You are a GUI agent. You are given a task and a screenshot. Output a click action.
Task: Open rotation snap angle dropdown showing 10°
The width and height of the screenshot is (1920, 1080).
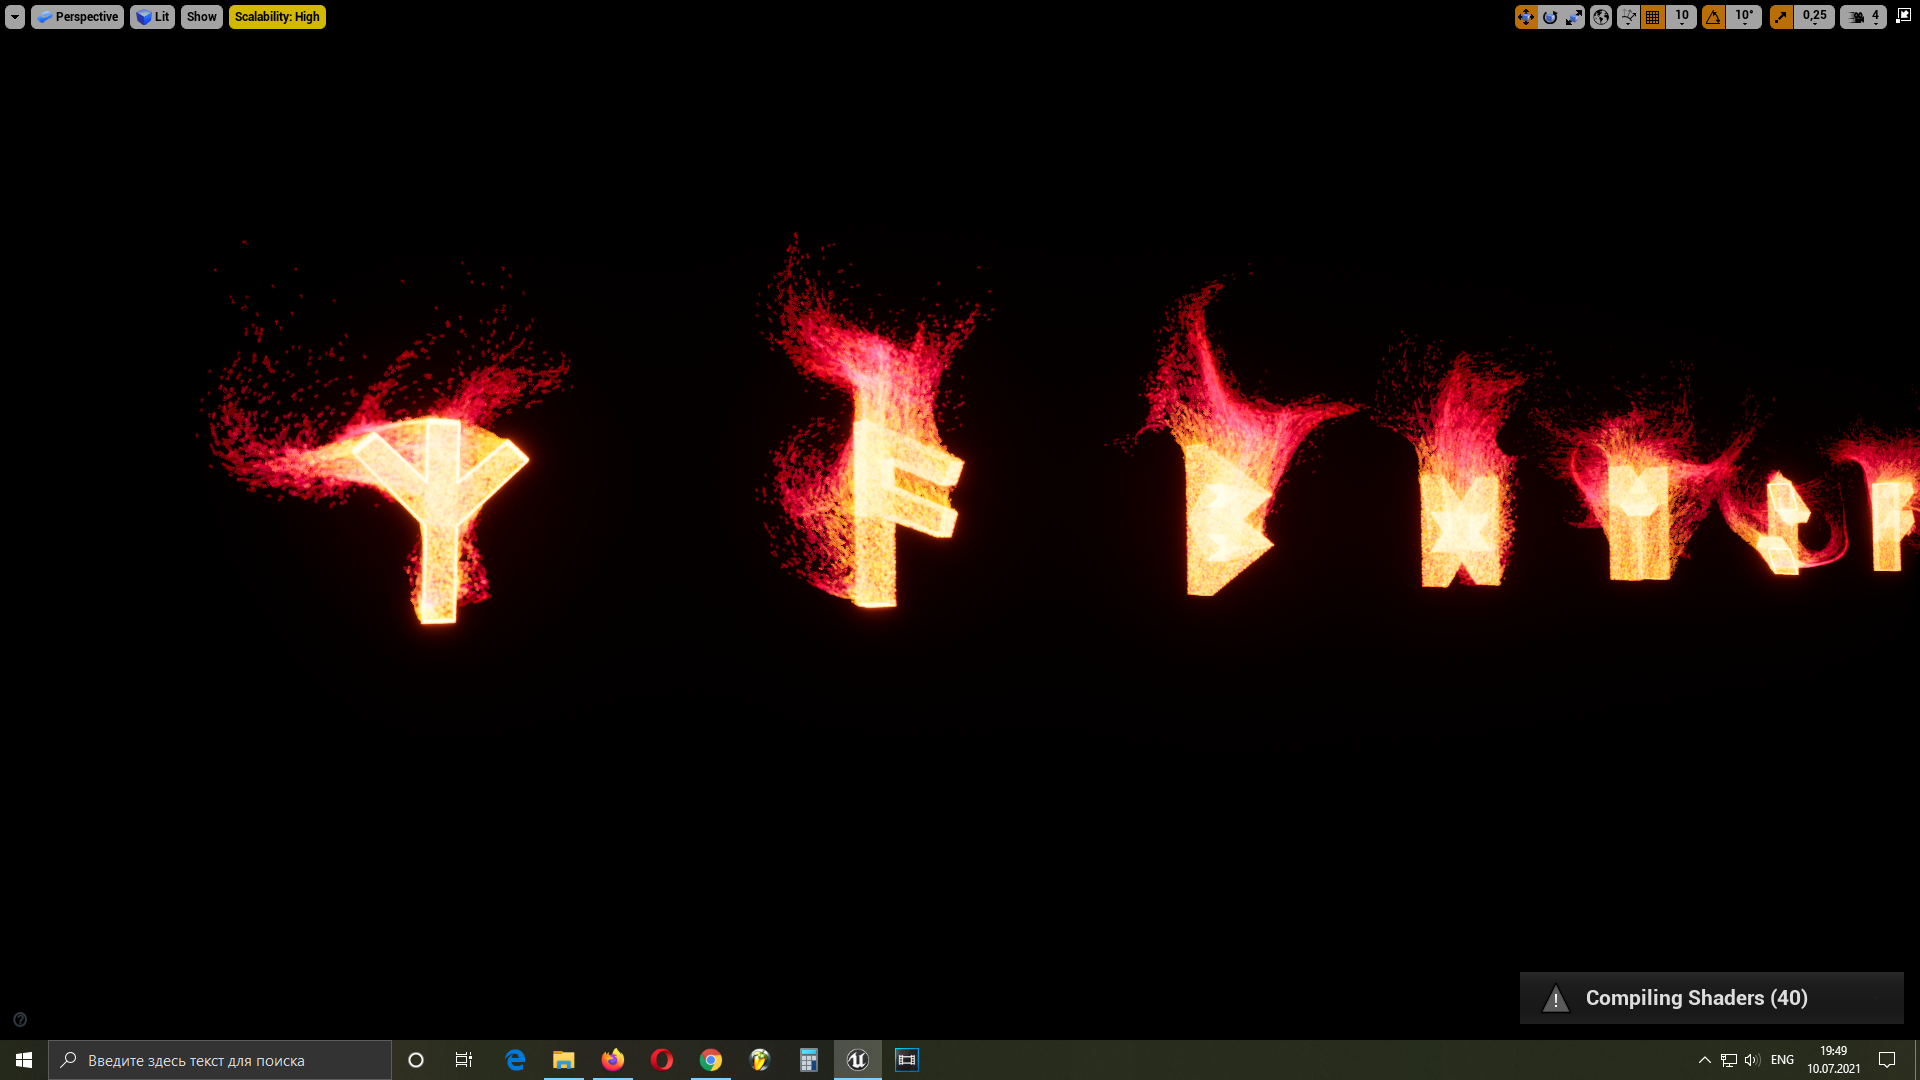1744,17
